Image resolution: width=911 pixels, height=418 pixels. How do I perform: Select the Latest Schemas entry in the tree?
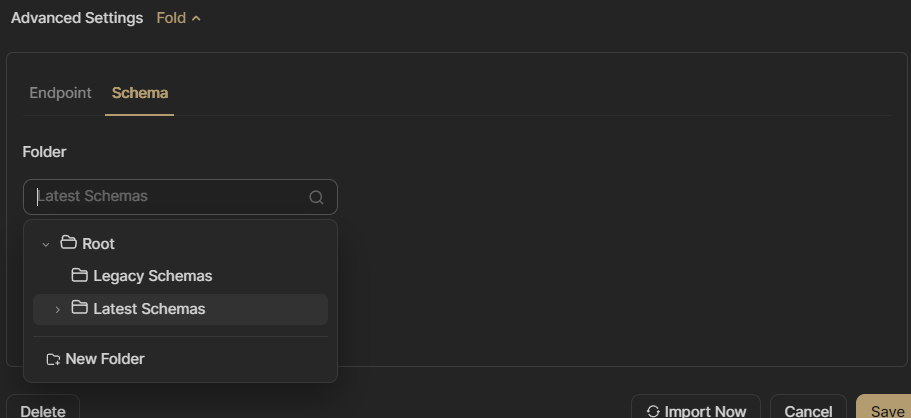click(x=181, y=309)
